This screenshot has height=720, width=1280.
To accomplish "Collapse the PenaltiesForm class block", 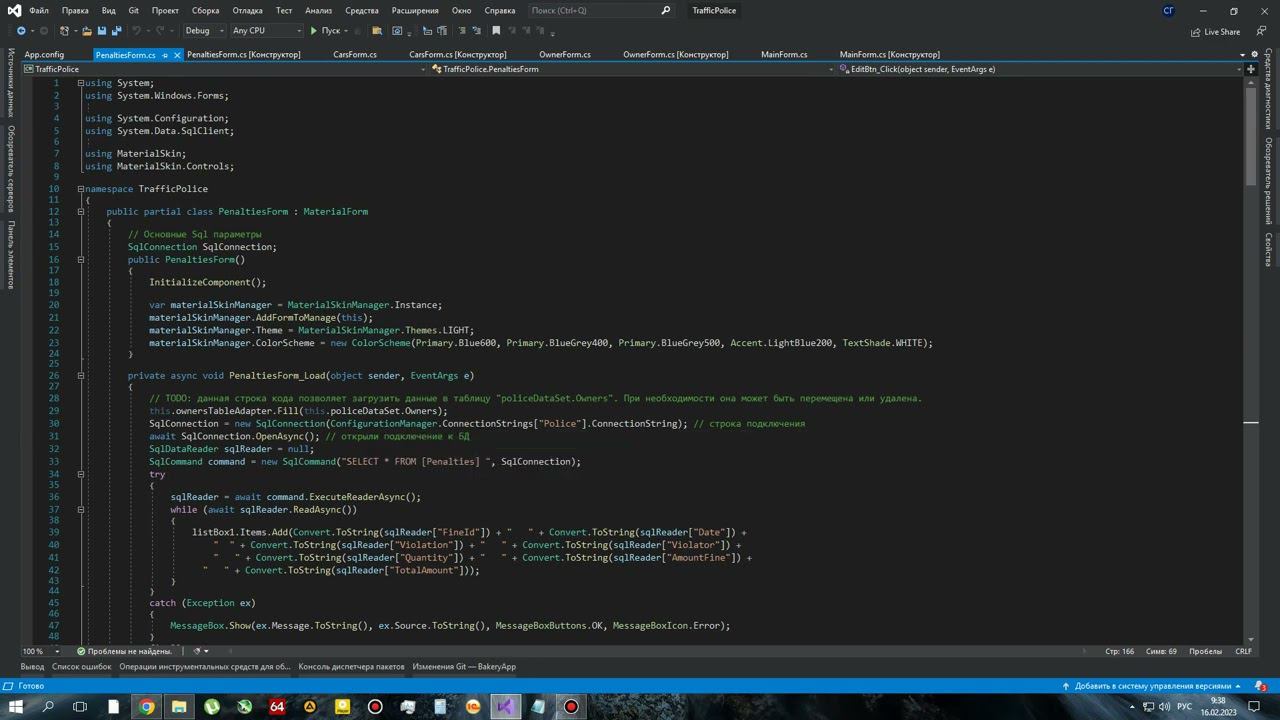I will click(81, 212).
